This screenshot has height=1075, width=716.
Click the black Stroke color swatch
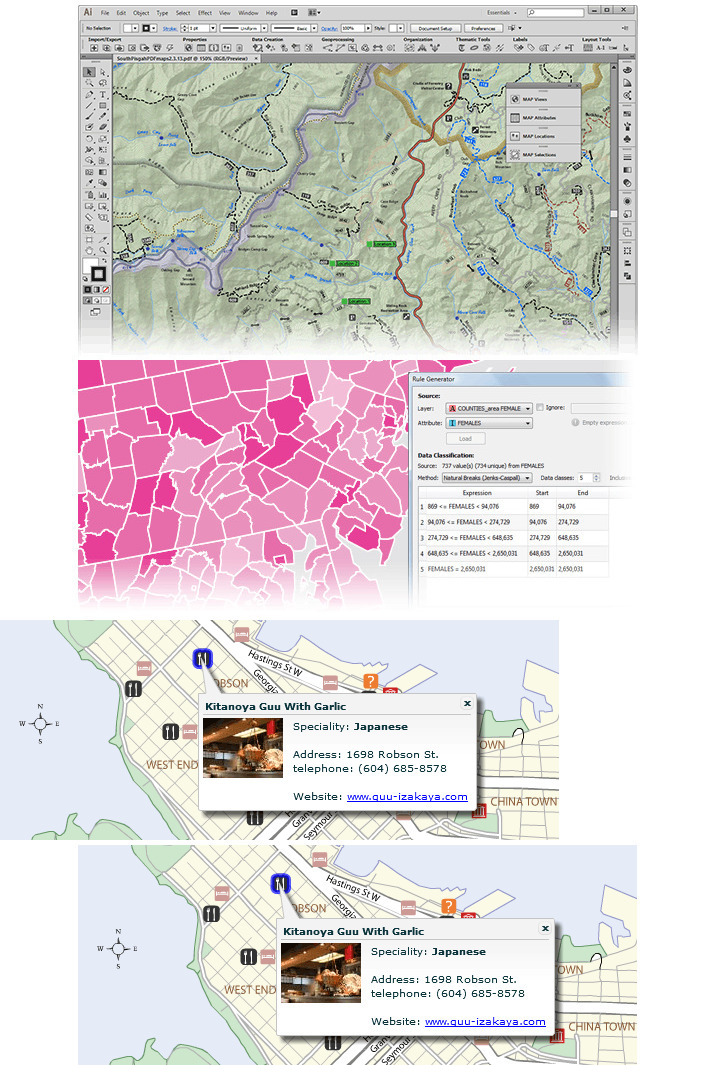pos(98,274)
